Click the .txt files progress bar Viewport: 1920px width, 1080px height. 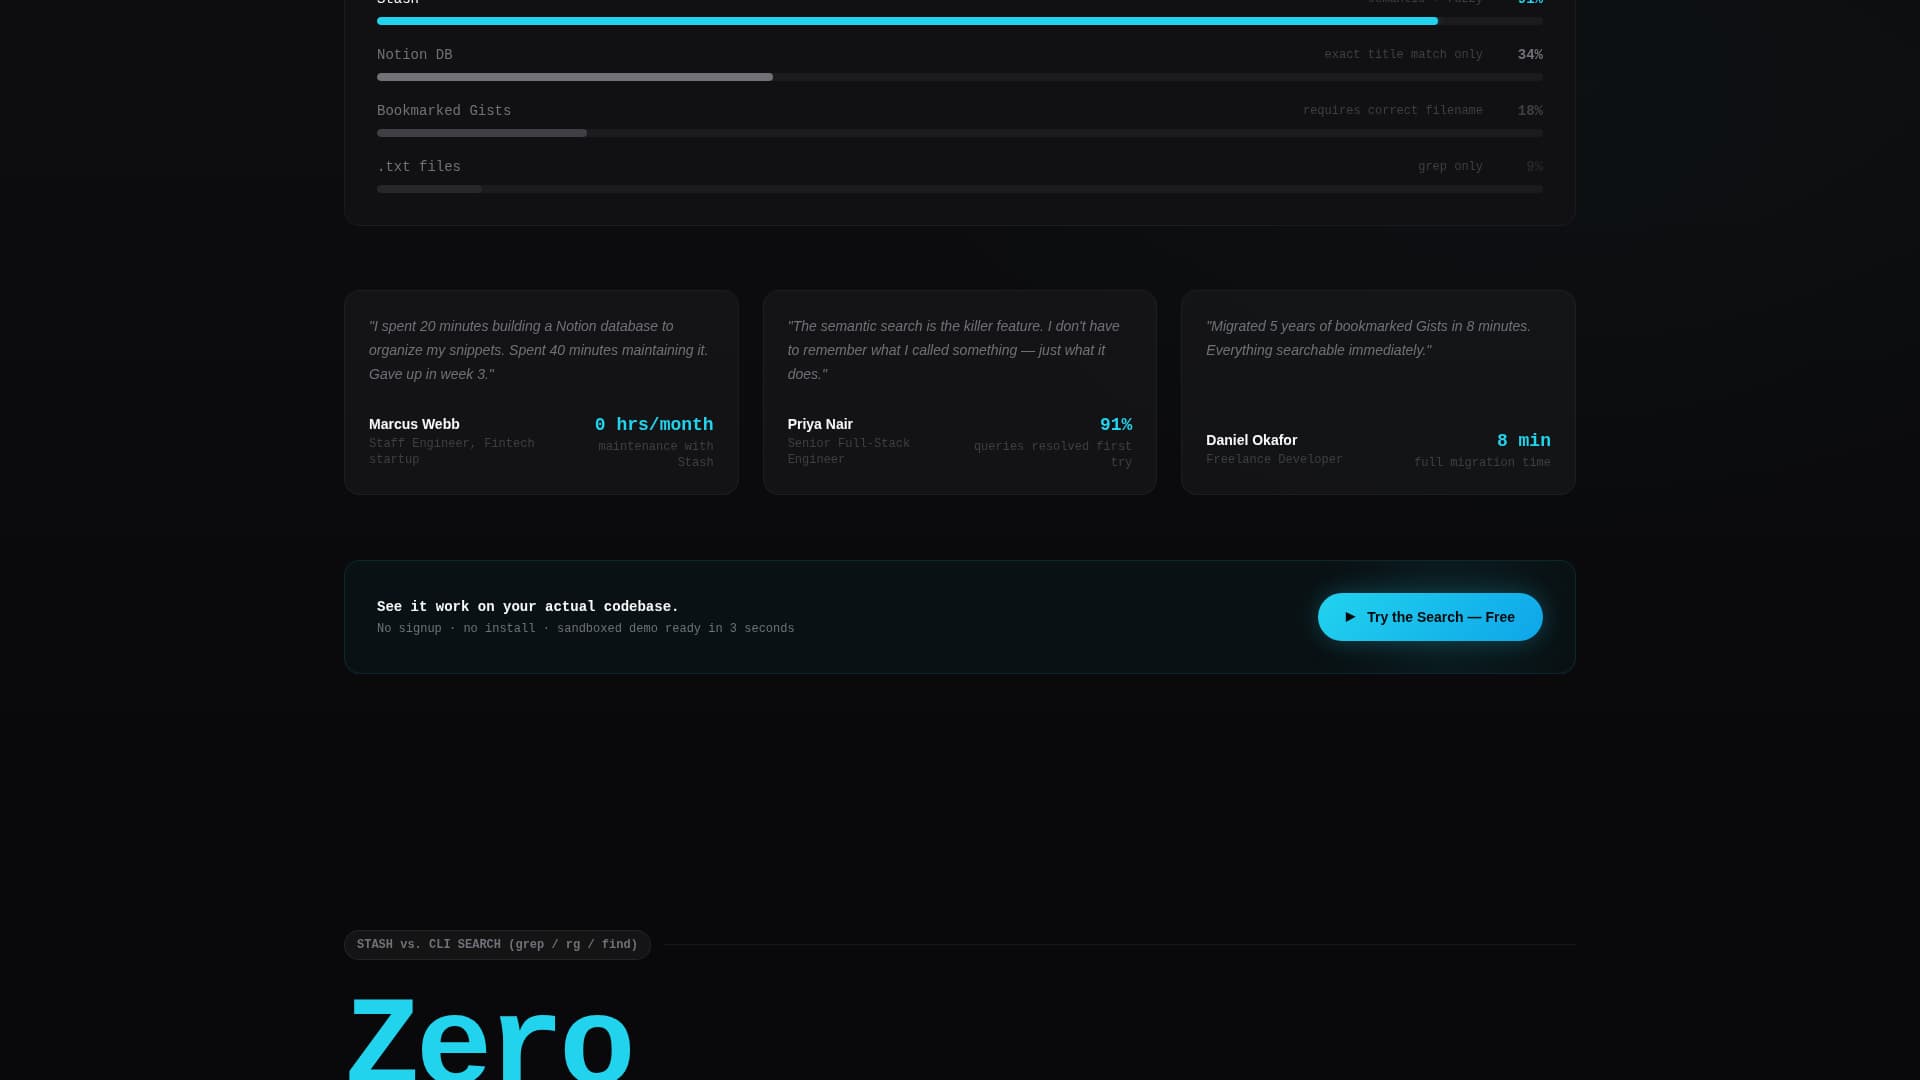coord(960,189)
